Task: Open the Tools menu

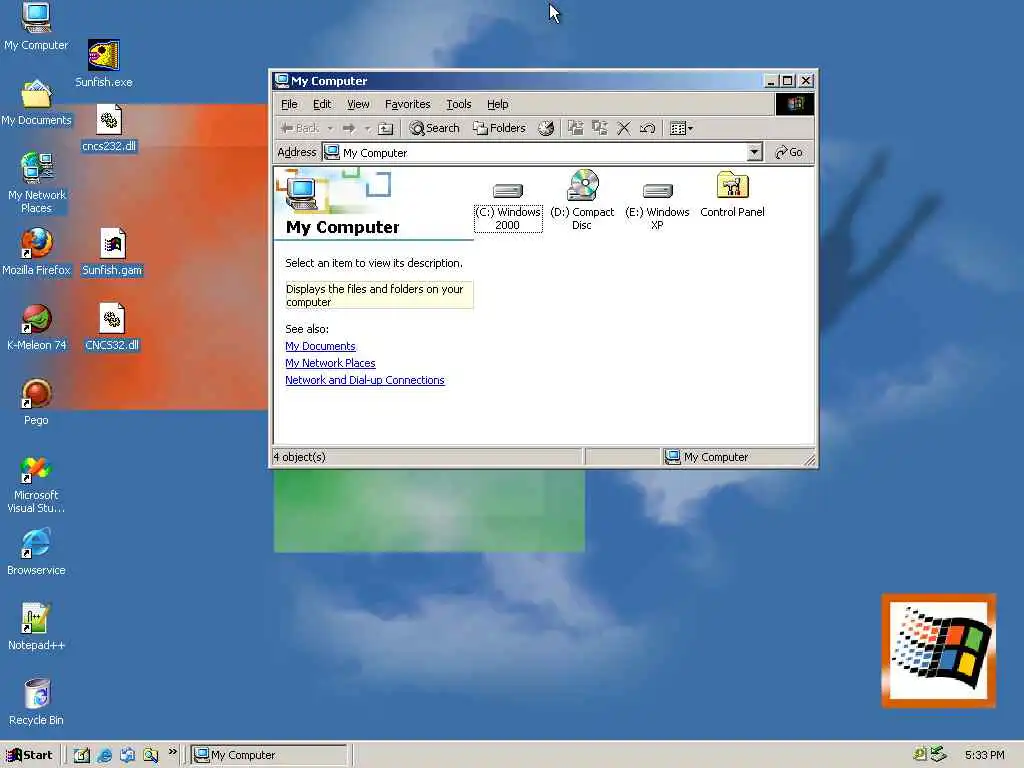Action: pos(458,104)
